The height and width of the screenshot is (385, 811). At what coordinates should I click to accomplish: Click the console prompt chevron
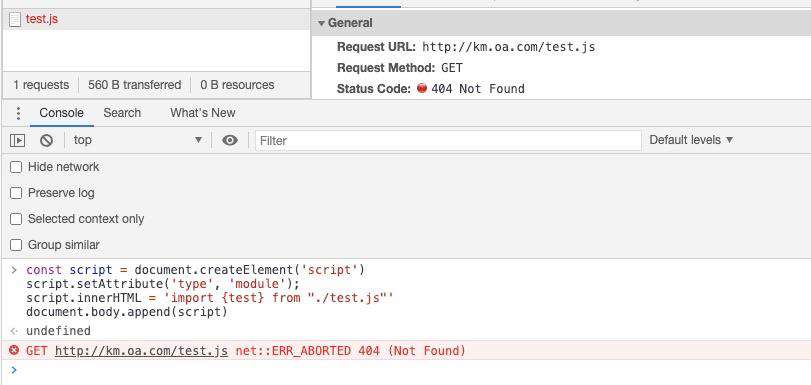[x=14, y=369]
